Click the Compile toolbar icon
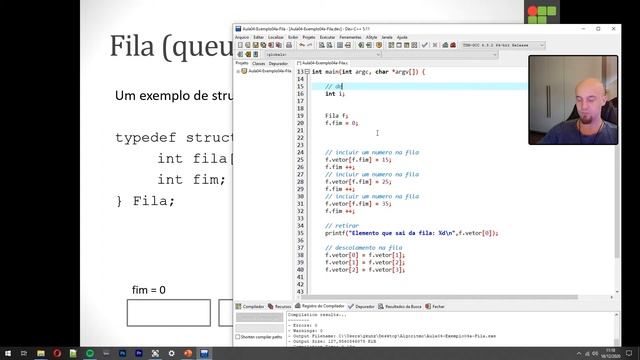 (x=391, y=45)
